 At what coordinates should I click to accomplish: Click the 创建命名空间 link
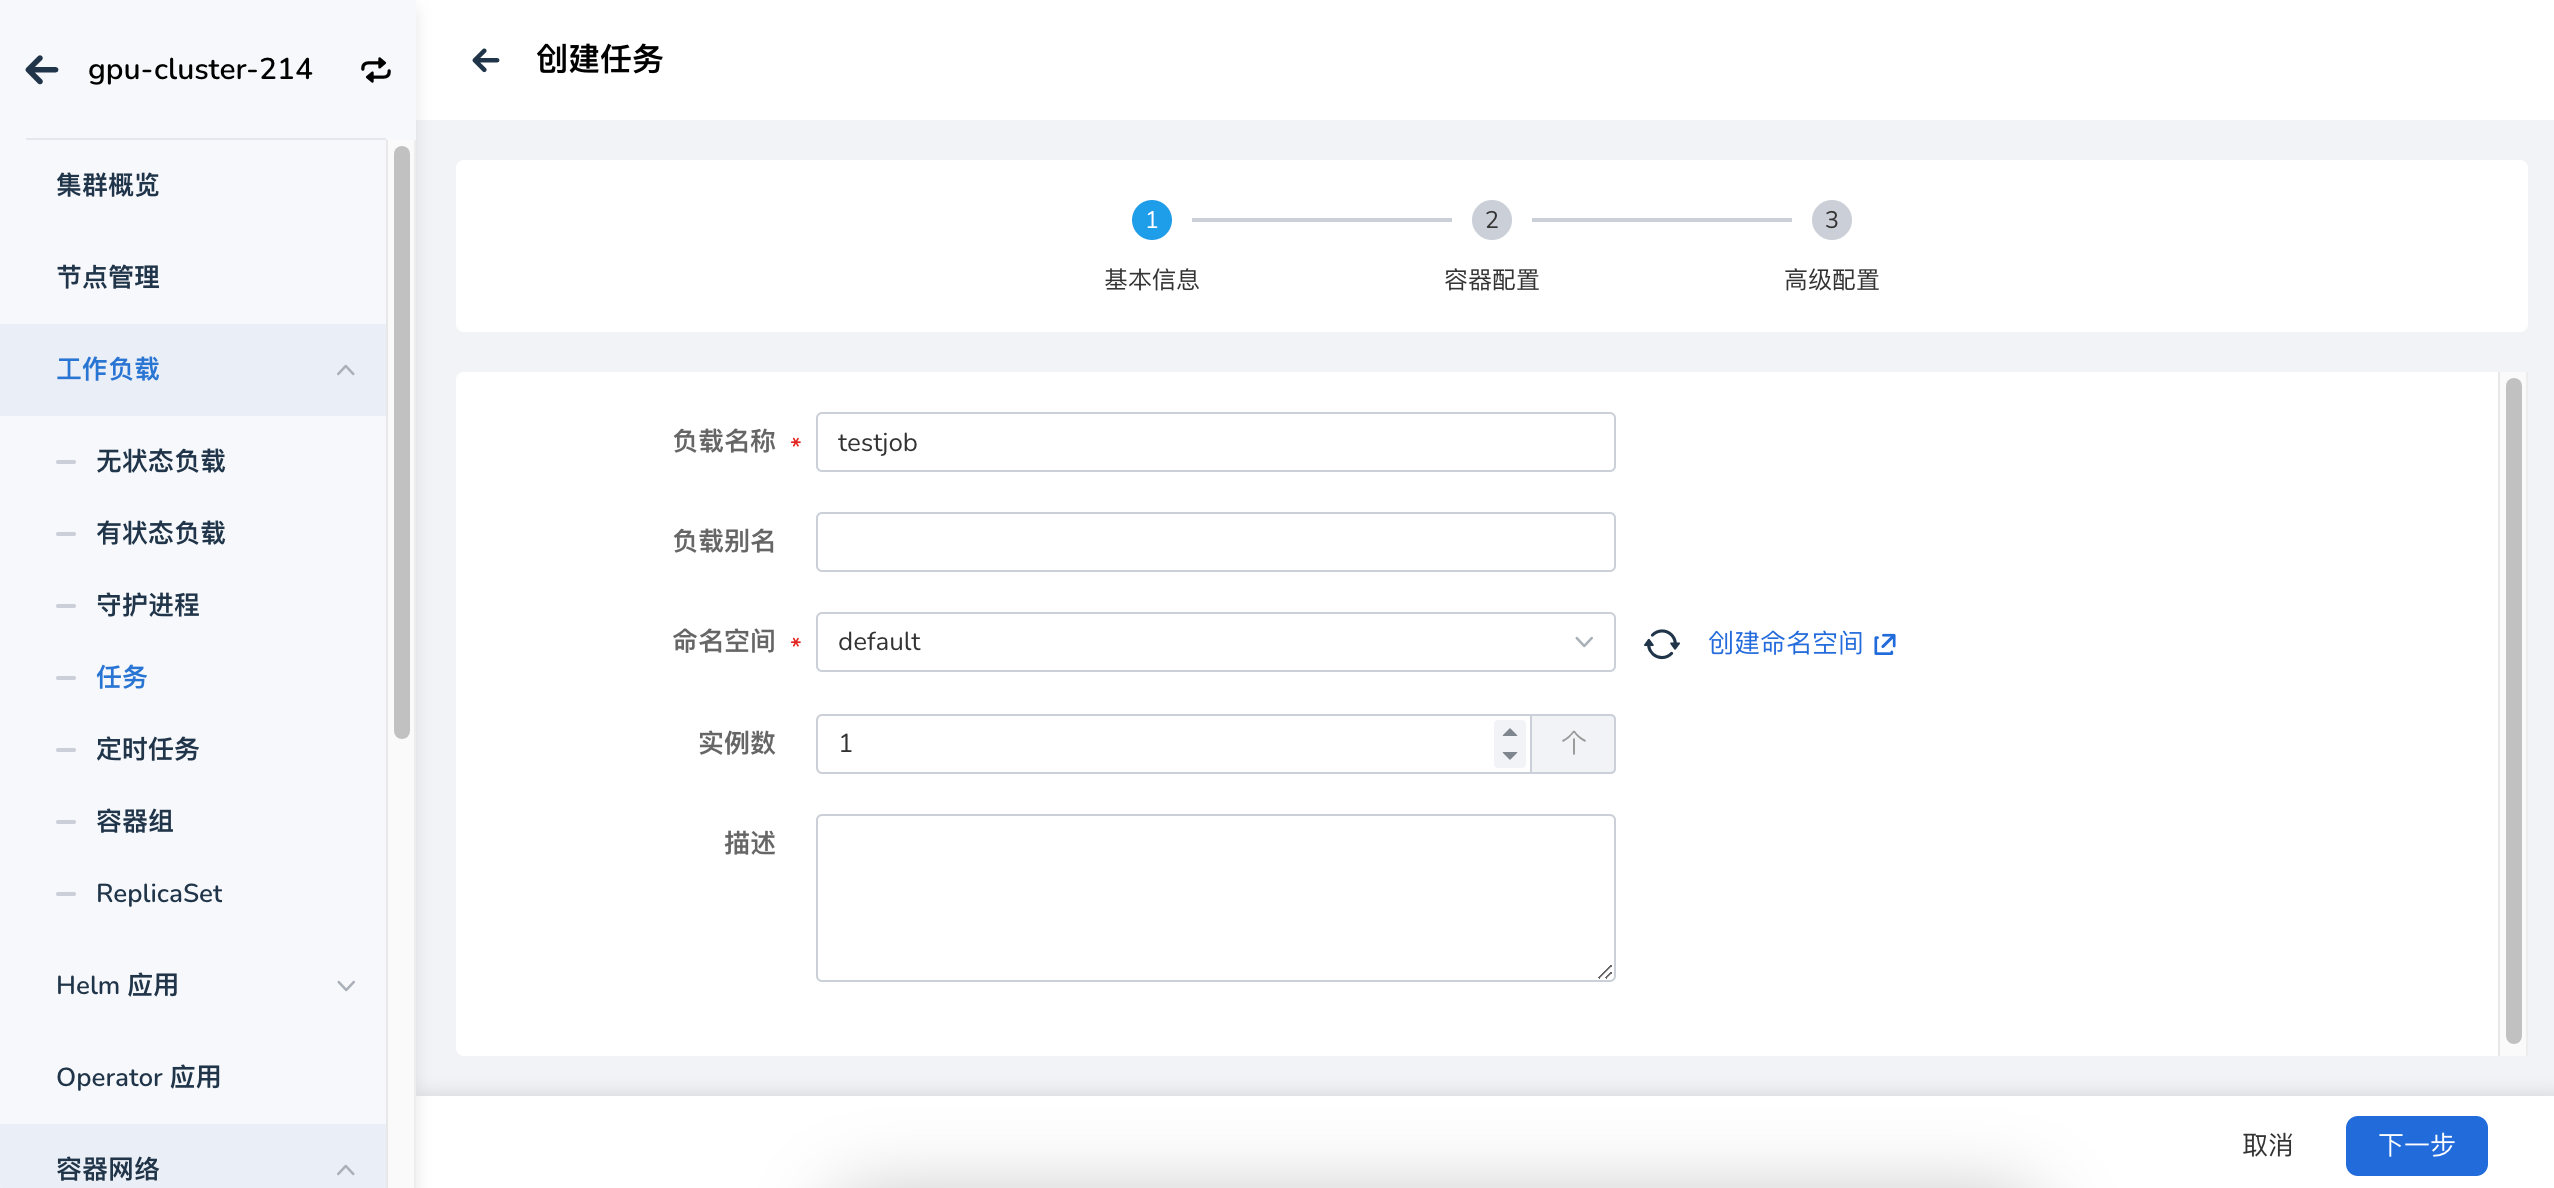coord(1785,643)
